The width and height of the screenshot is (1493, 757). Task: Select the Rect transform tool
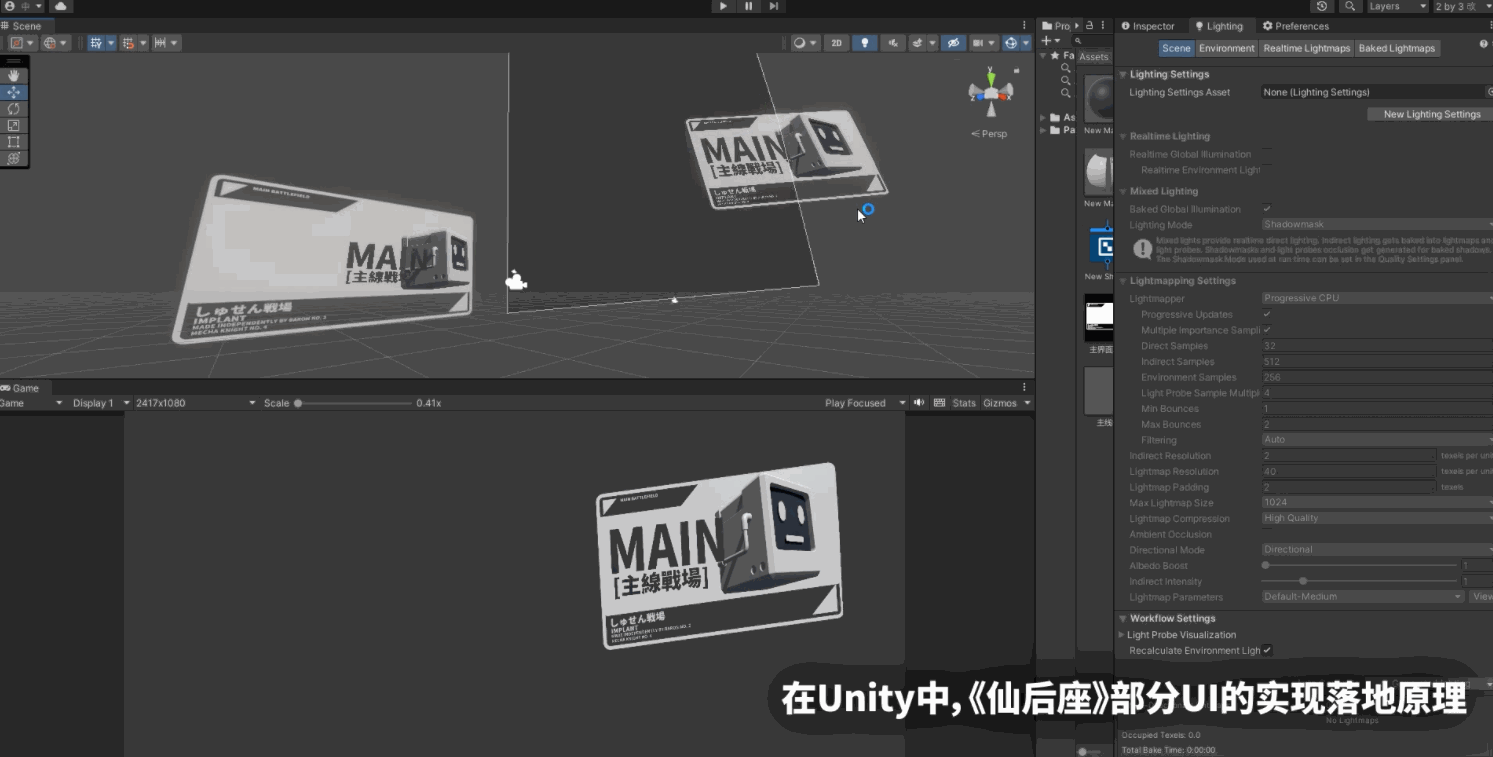coord(14,139)
